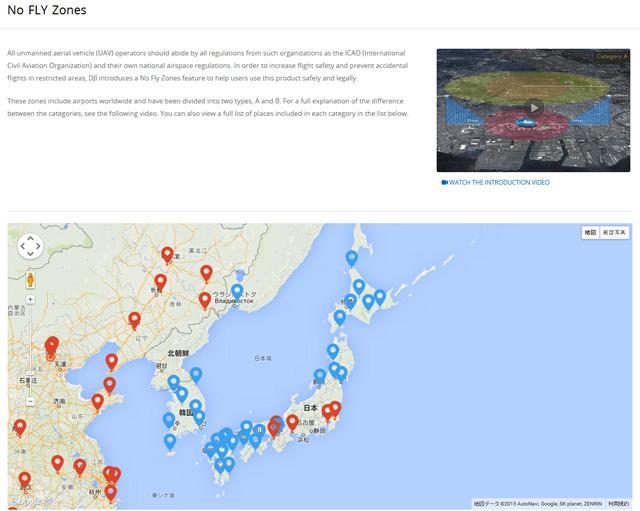The width and height of the screenshot is (640, 511).
Task: Pan the map up with the arrow control
Action: click(31, 239)
